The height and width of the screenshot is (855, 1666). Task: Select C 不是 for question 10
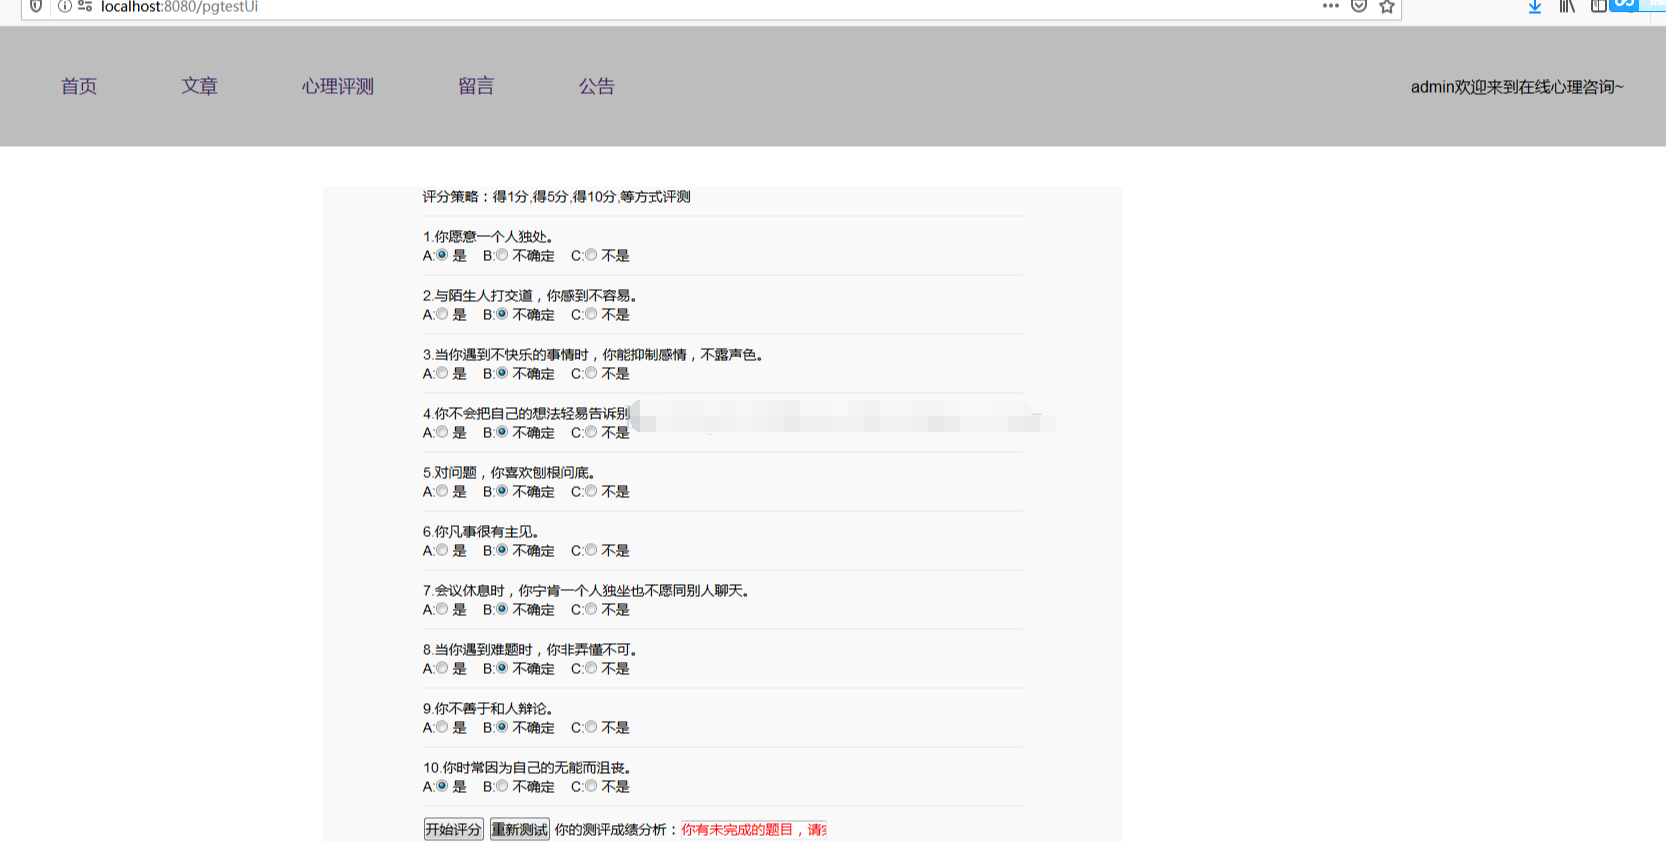click(x=591, y=786)
